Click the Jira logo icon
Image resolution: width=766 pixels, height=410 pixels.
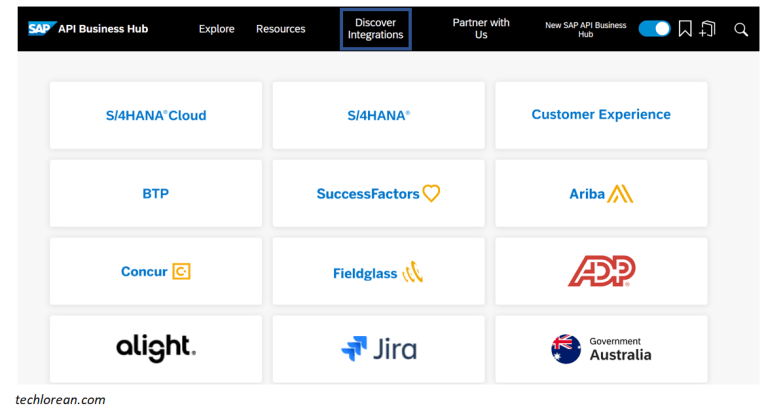point(354,348)
